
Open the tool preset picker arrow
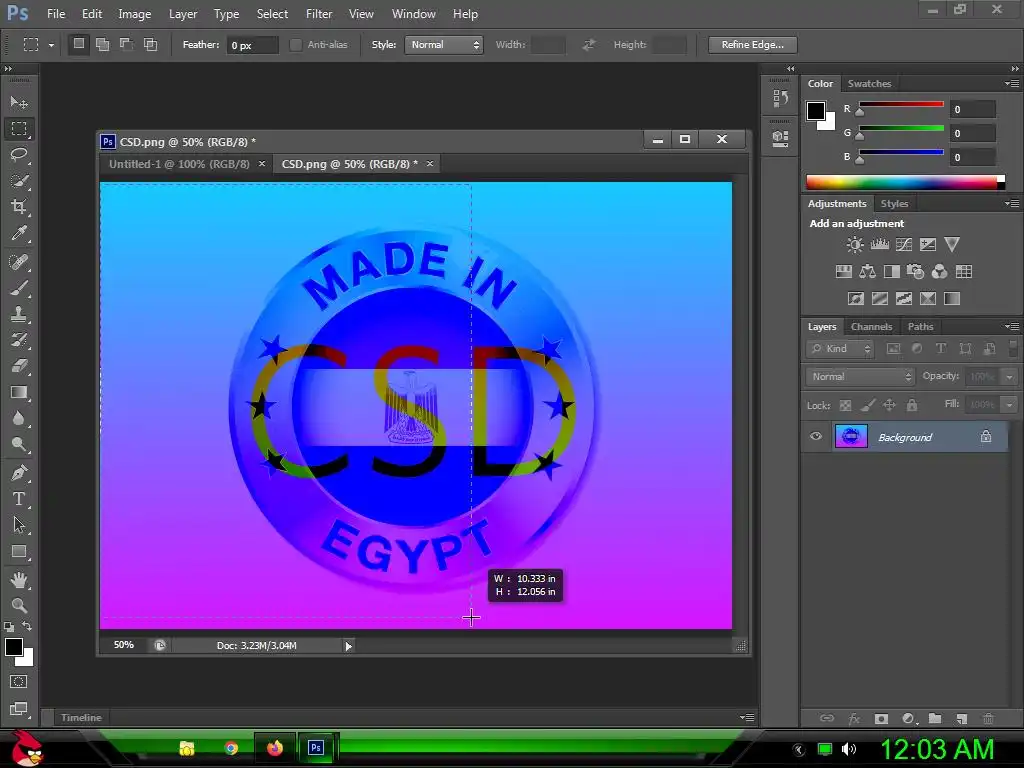pyautogui.click(x=51, y=45)
